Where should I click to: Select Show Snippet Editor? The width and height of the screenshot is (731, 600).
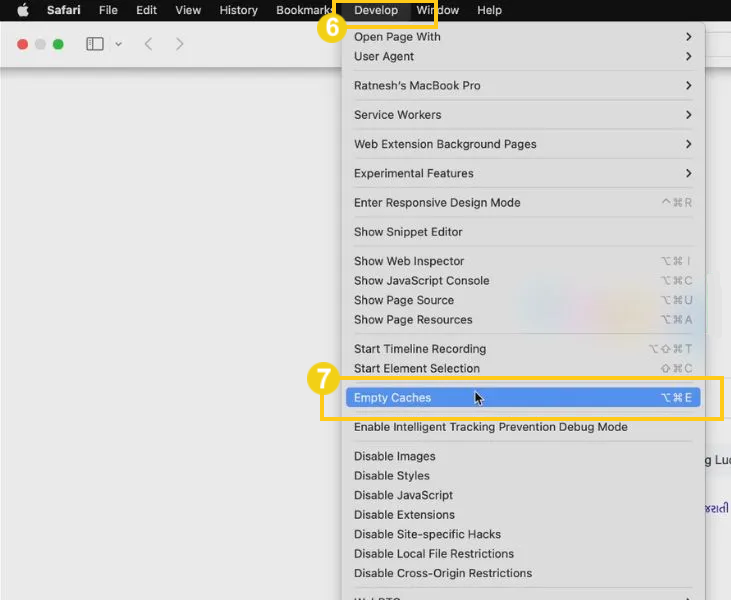pos(523,232)
